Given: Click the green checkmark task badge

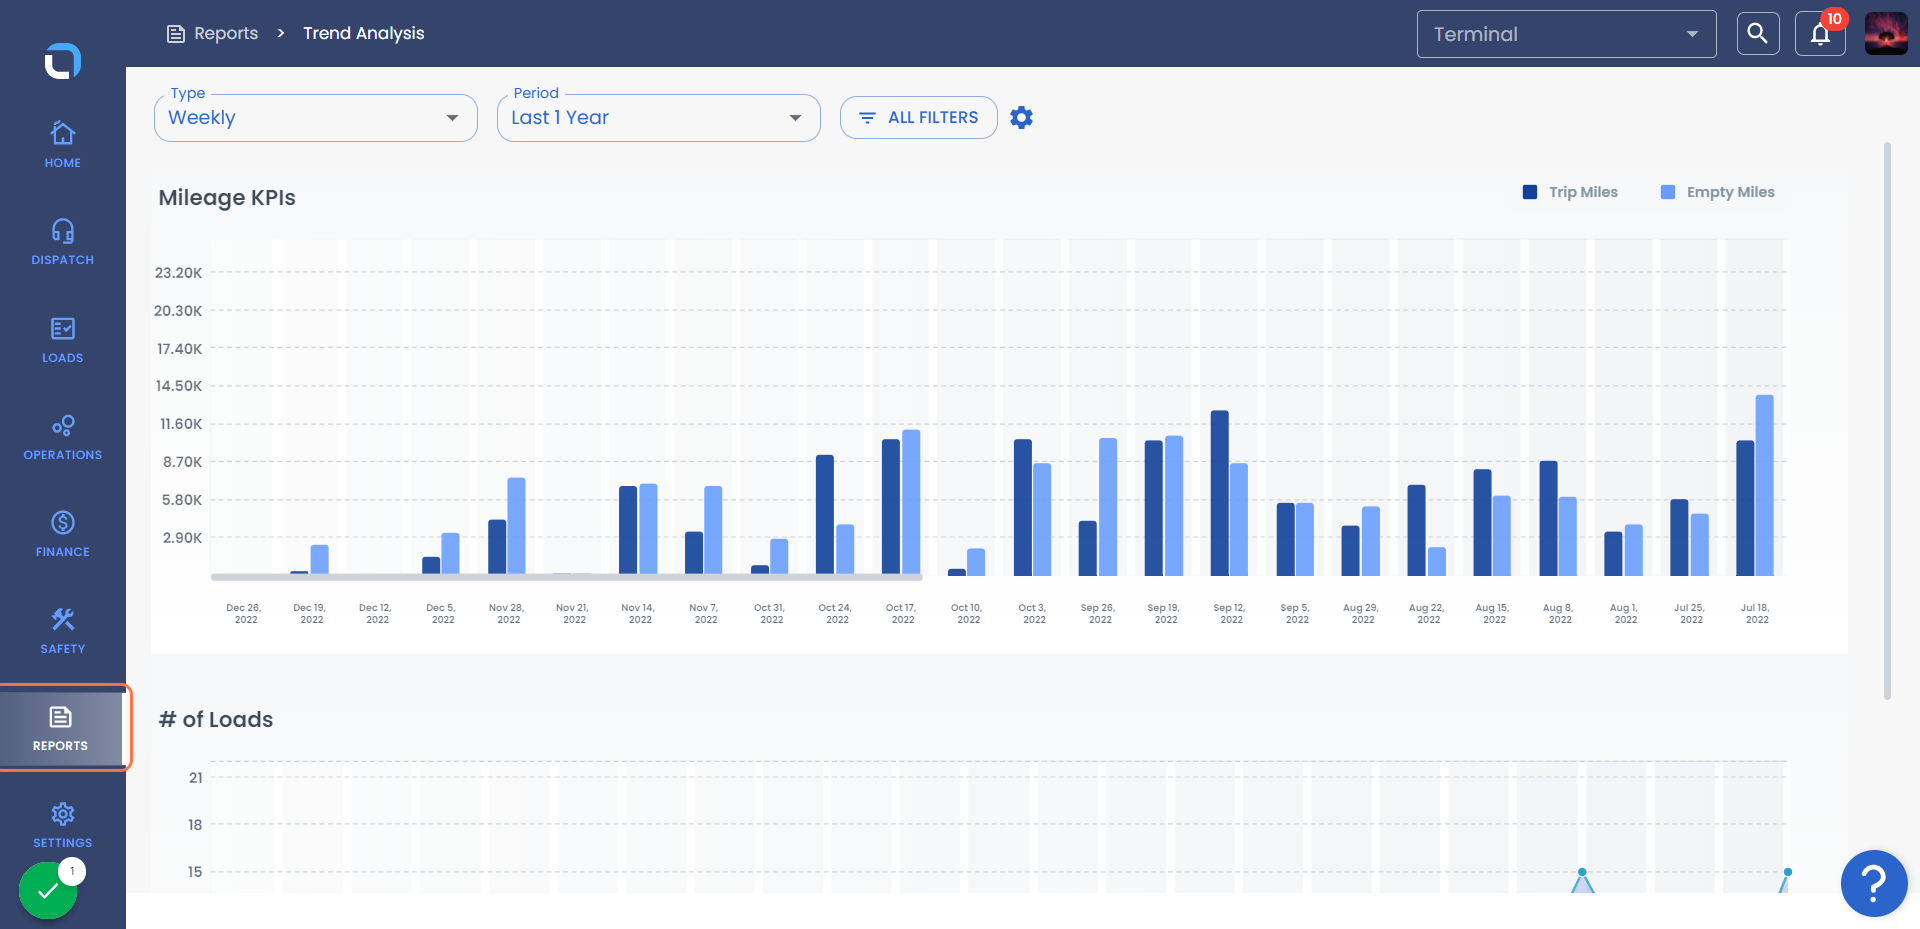Looking at the screenshot, I should (x=48, y=890).
